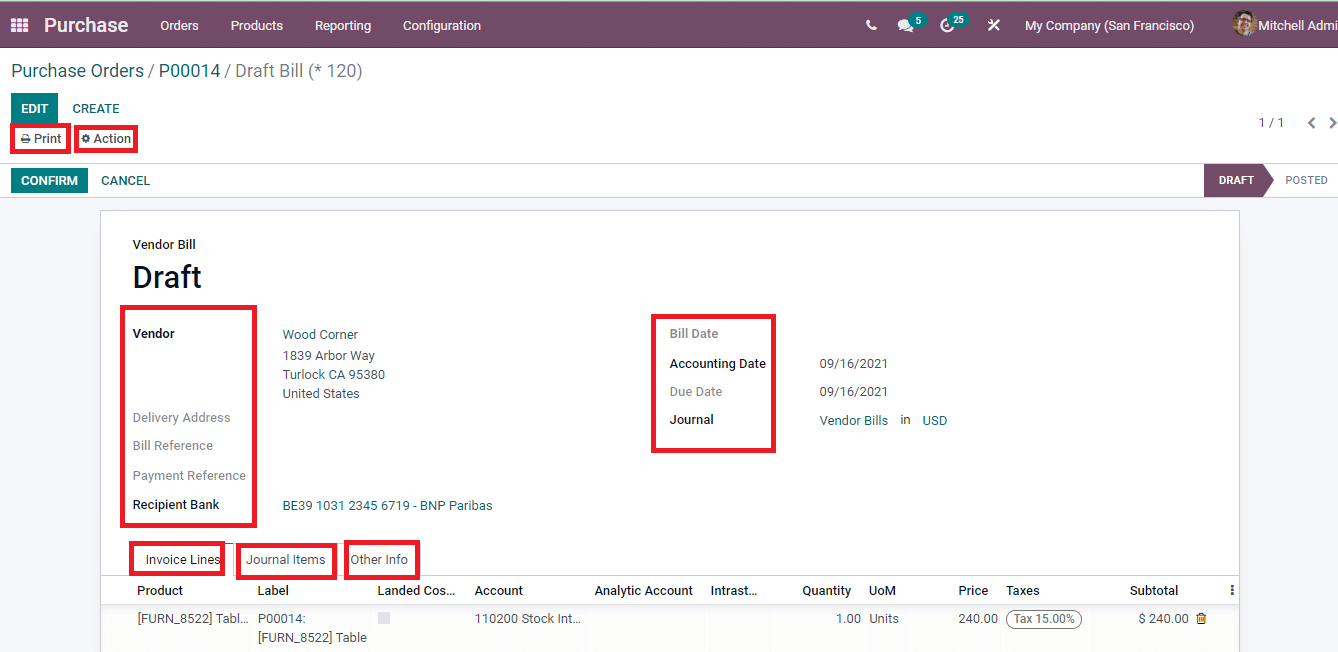Viewport: 1338px width, 652px height.
Task: Go to previous record arrow
Action: (1311, 123)
